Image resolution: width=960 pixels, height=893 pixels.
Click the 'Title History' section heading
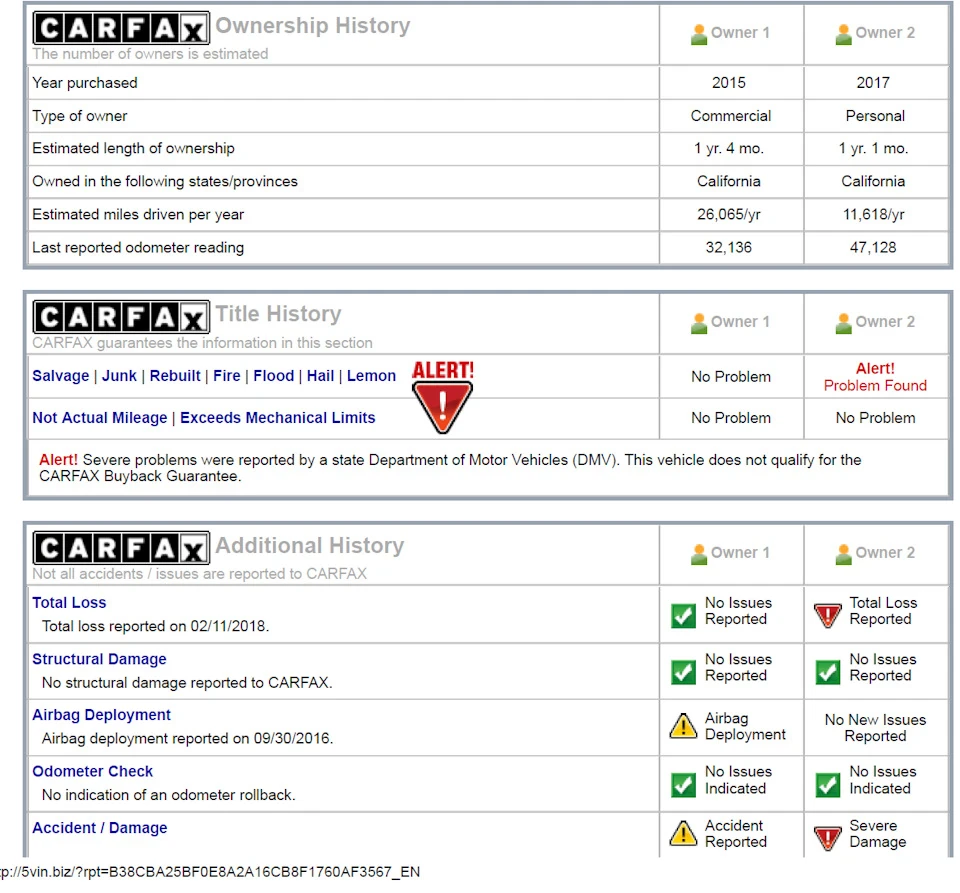pyautogui.click(x=279, y=314)
